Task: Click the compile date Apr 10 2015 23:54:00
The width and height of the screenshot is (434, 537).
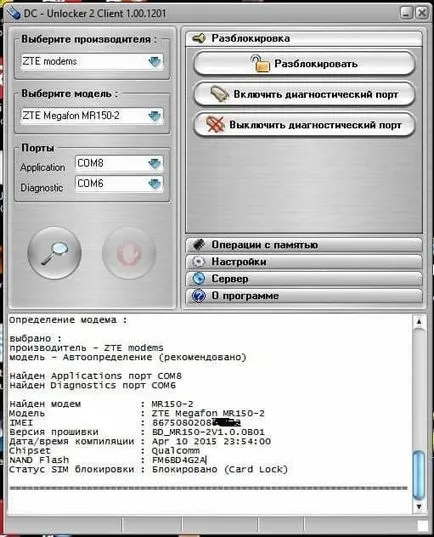Action: pyautogui.click(x=211, y=441)
